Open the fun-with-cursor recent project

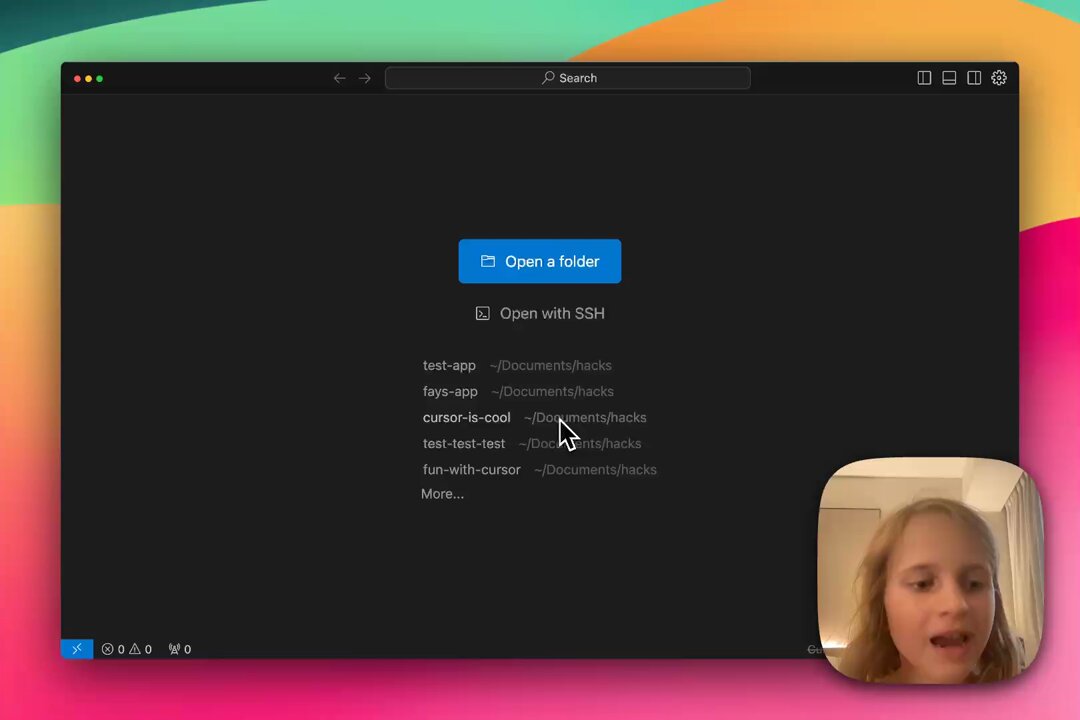pyautogui.click(x=471, y=469)
